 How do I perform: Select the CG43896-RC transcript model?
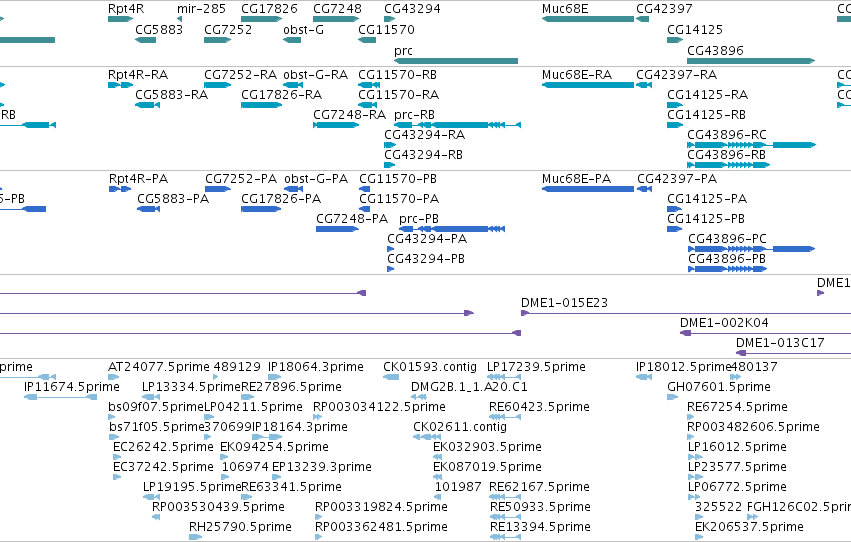click(x=751, y=145)
